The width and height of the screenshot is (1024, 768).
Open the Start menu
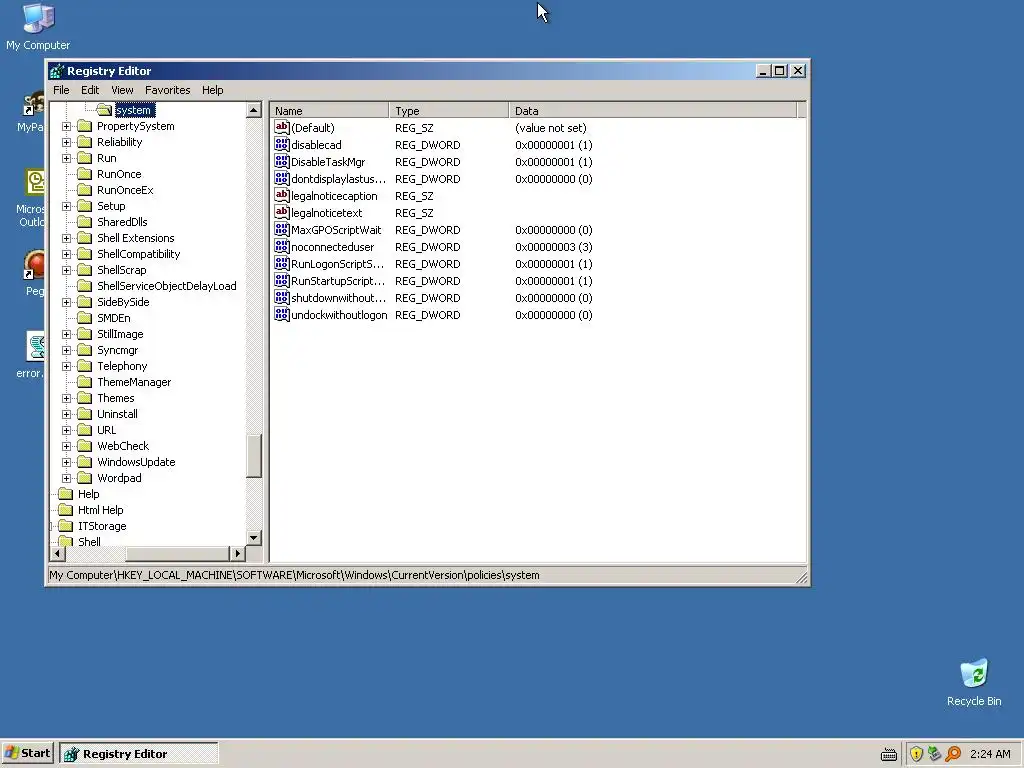pyautogui.click(x=27, y=753)
